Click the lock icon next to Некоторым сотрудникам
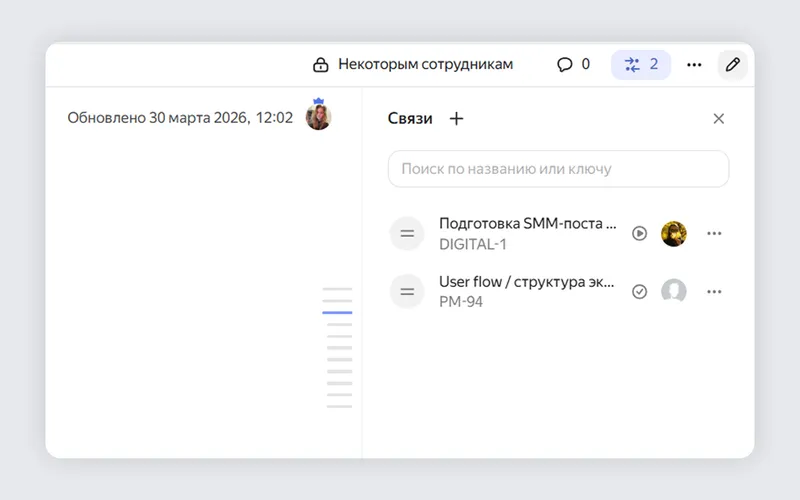The image size is (800, 500). pyautogui.click(x=320, y=65)
